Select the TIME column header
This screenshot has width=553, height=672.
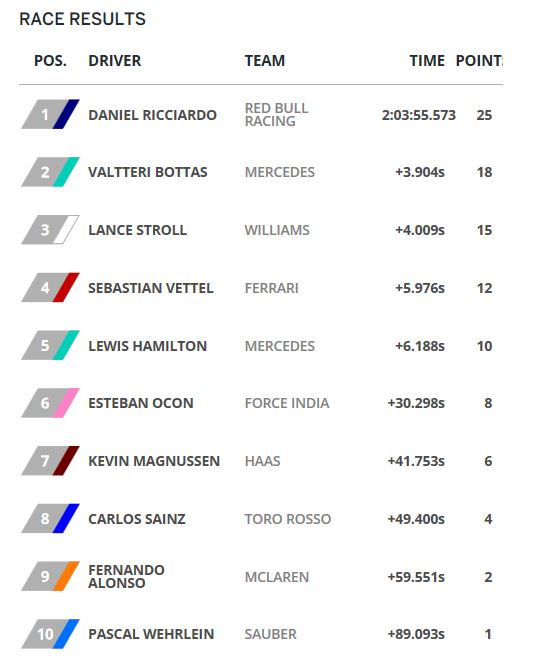click(x=427, y=61)
